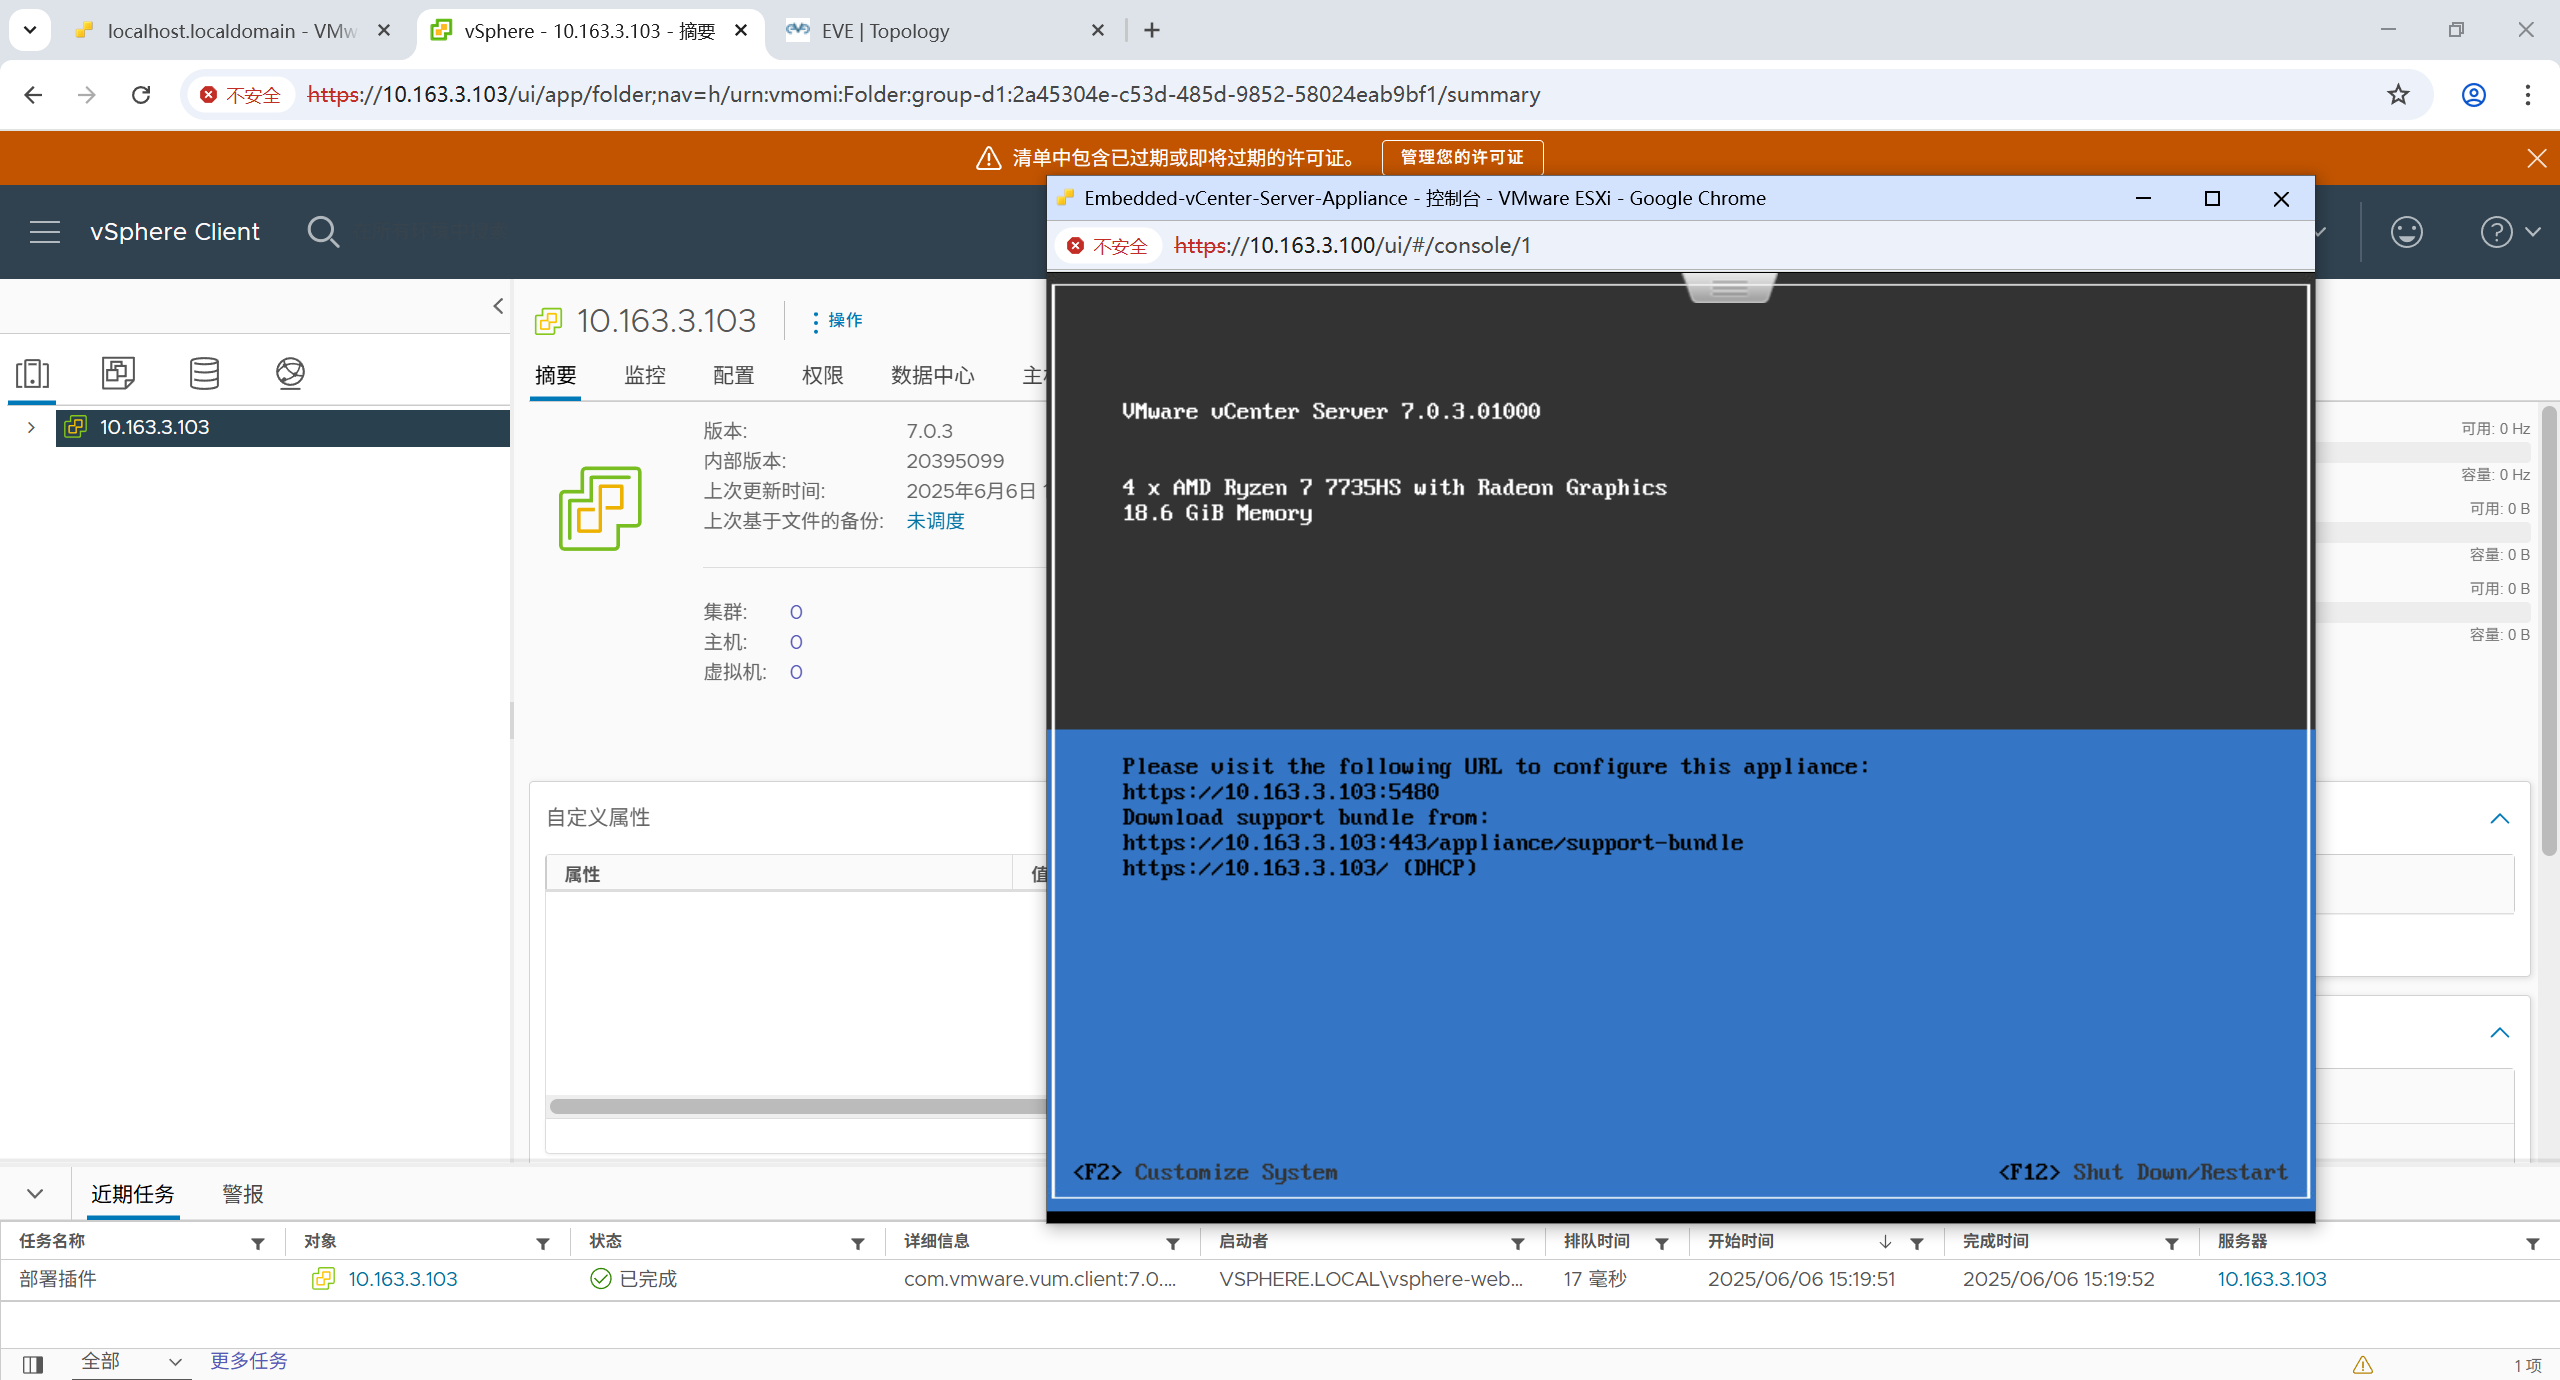This screenshot has width=2560, height=1380.
Task: Filter the 任务名称 column
Action: pos(258,1243)
